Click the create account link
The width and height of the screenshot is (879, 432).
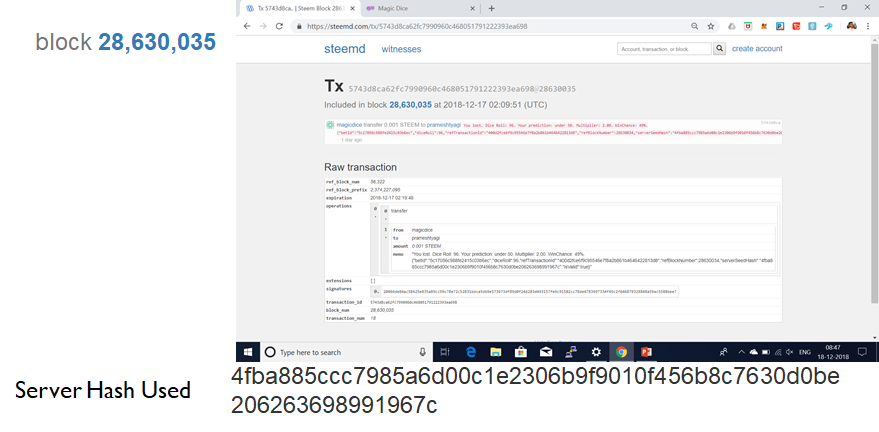(x=757, y=49)
